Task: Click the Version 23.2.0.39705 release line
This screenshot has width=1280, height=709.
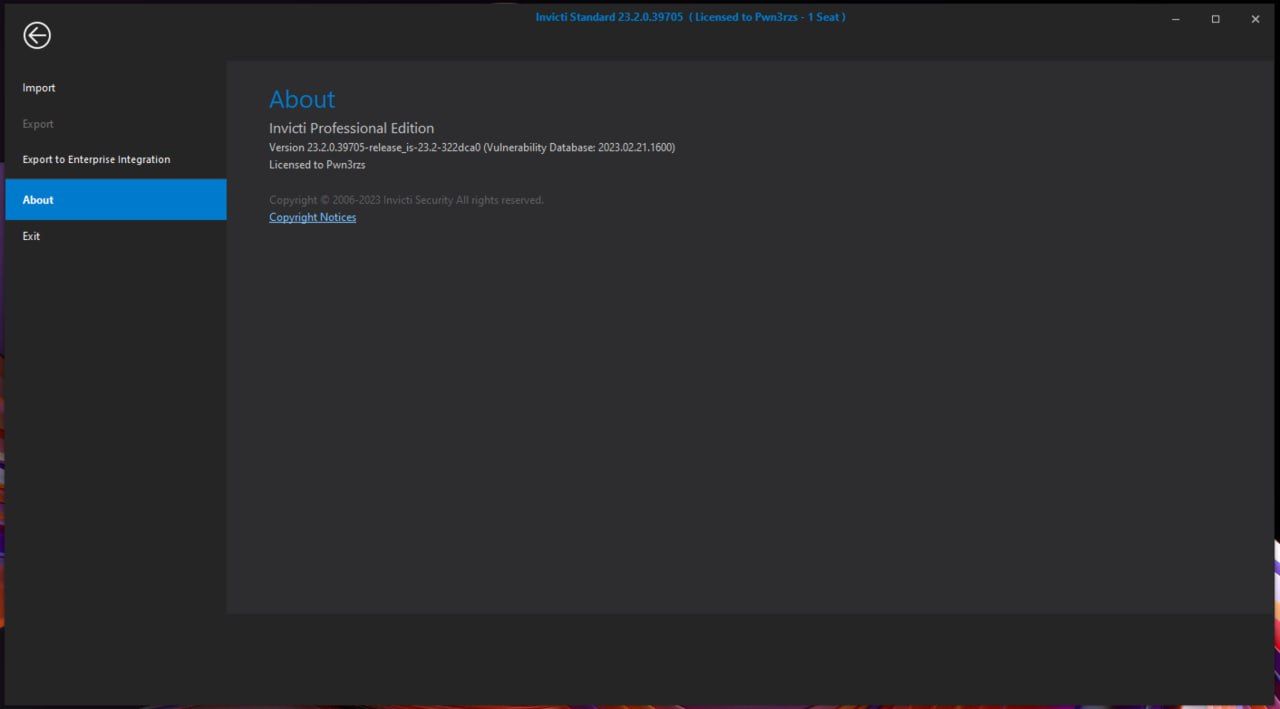Action: [x=472, y=147]
